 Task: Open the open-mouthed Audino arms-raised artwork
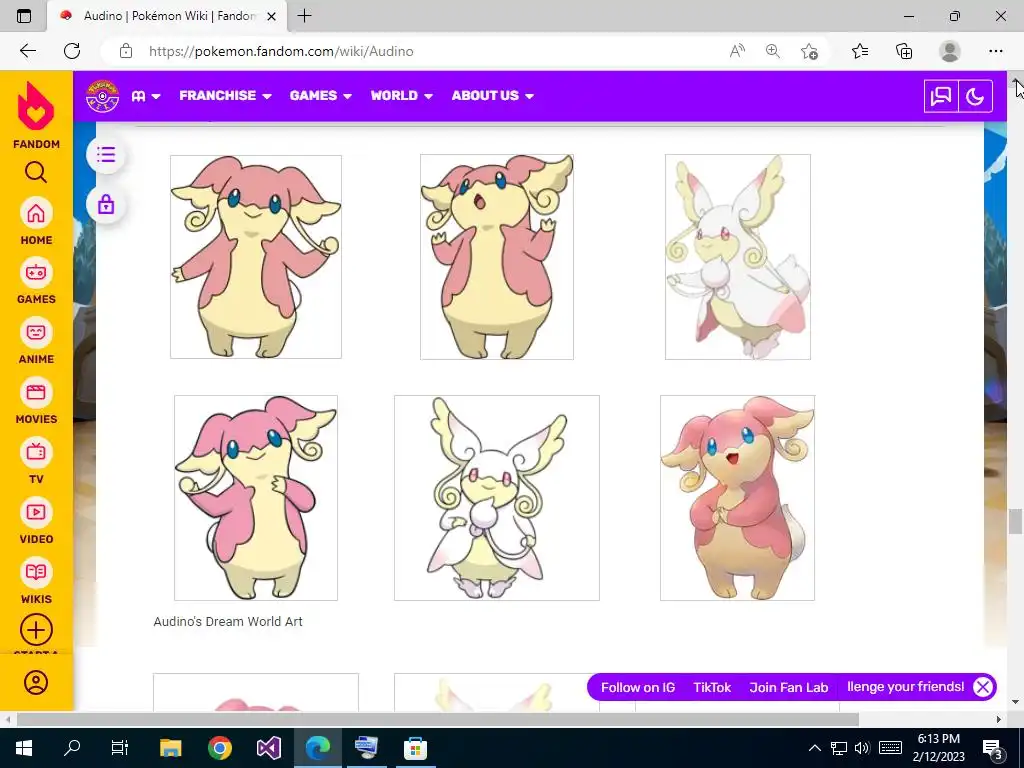[497, 257]
